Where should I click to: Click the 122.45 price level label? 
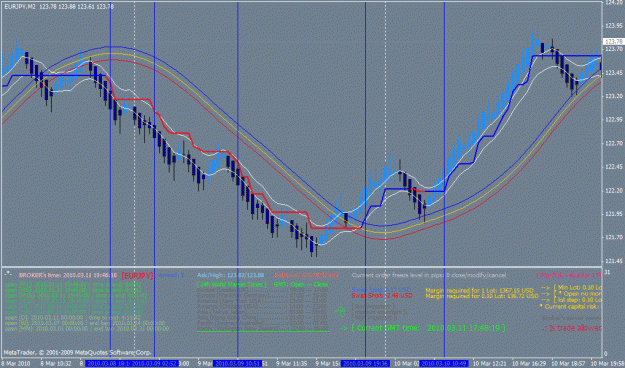(614, 167)
